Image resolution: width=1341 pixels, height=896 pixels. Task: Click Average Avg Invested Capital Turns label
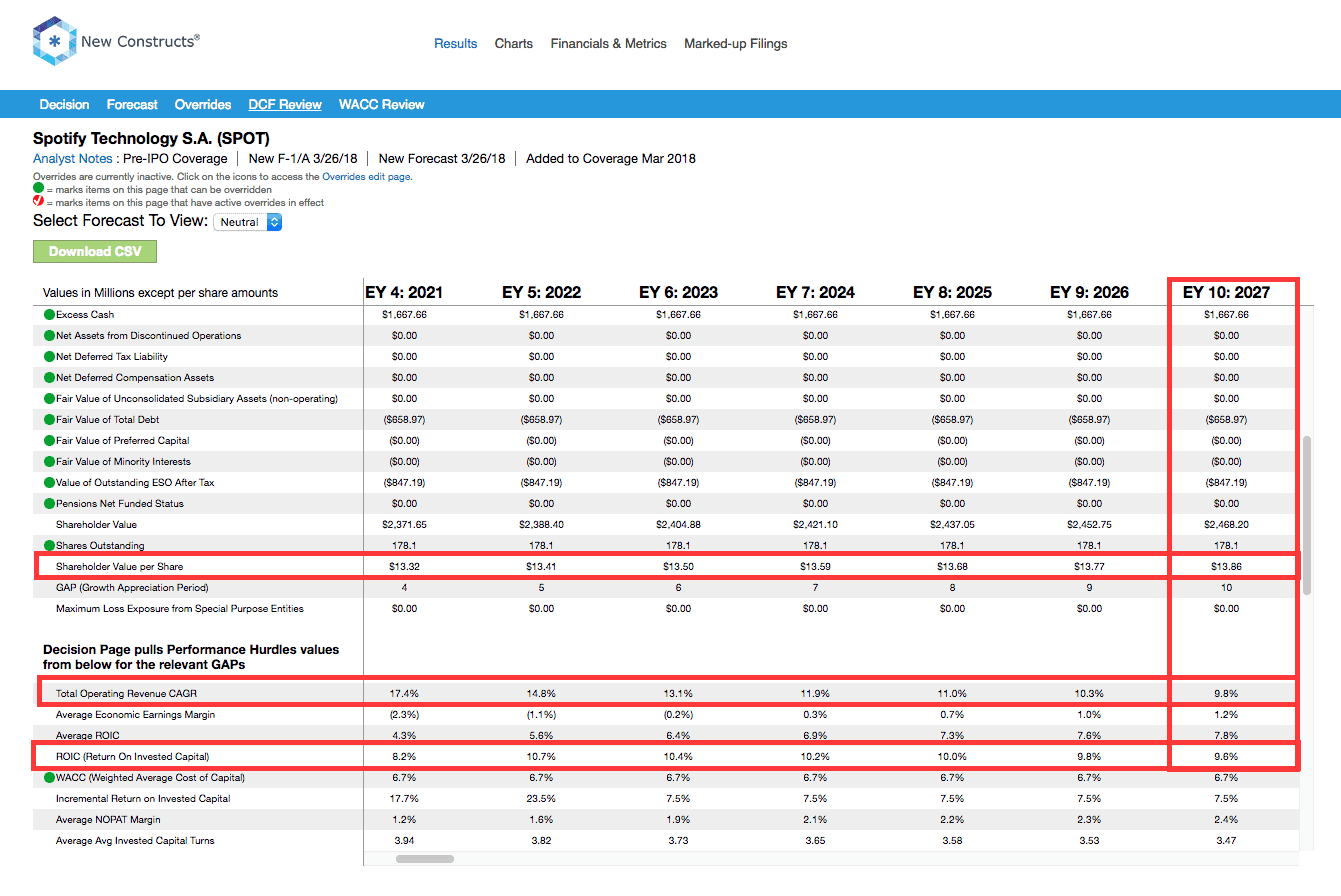click(135, 841)
